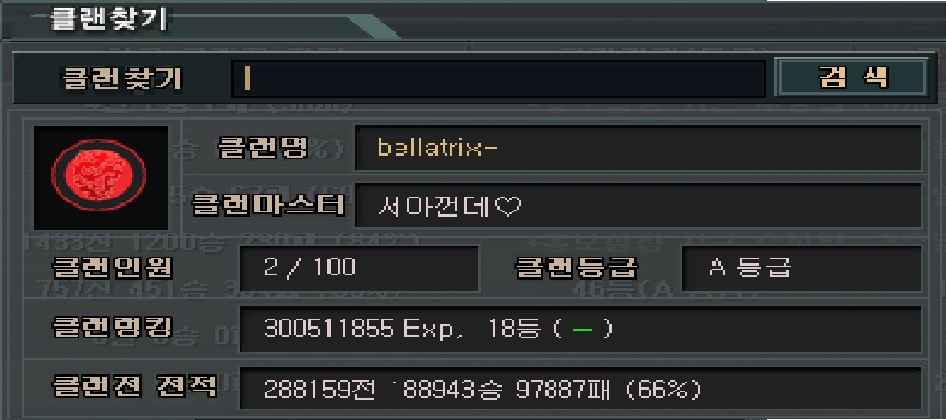This screenshot has width=946, height=420.
Task: Click the 클랜인원 label
Action: coord(112,268)
